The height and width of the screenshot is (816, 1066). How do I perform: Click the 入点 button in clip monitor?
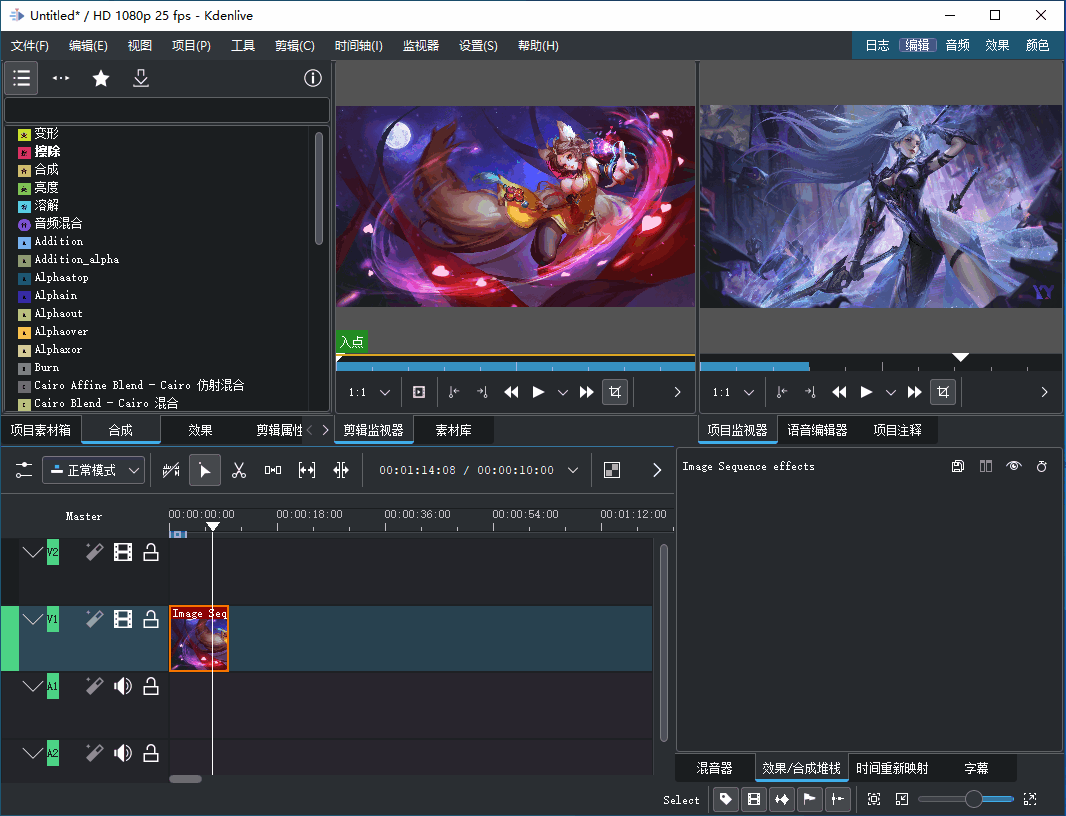point(351,341)
